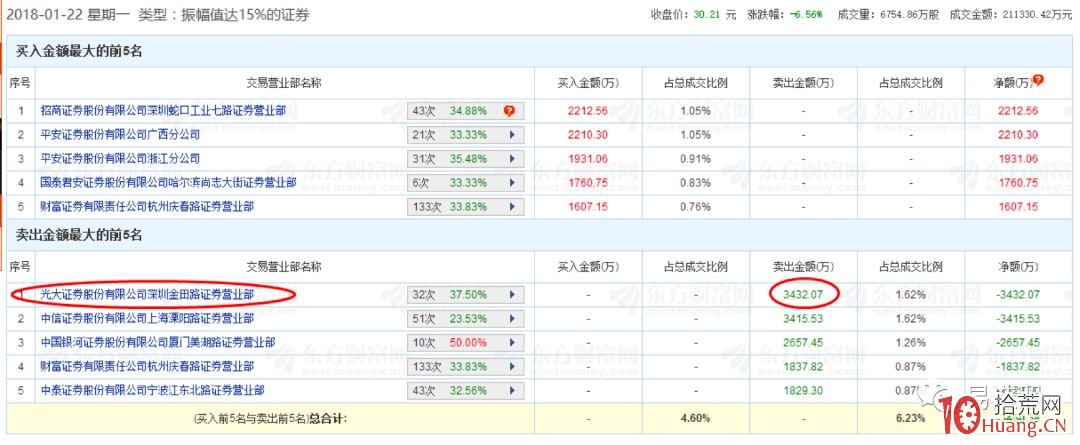Click the 1.26% ratio cell
The image size is (1080, 445).
point(911,342)
